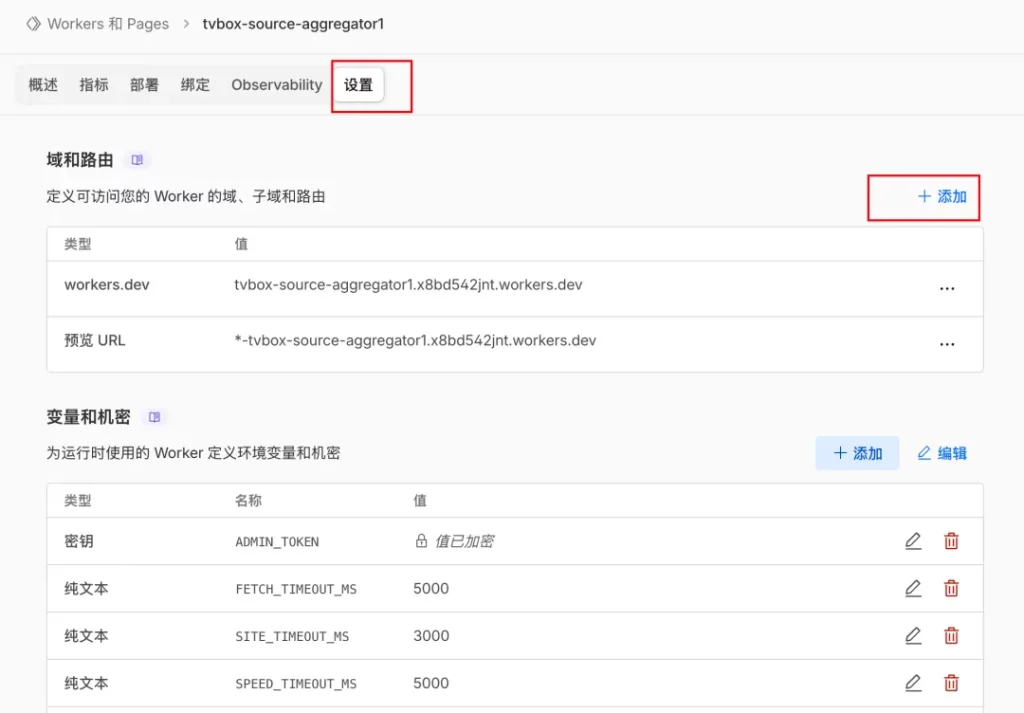The image size is (1024, 713).
Task: Delete the FETCH_TIMEOUT_MS variable
Action: click(951, 588)
